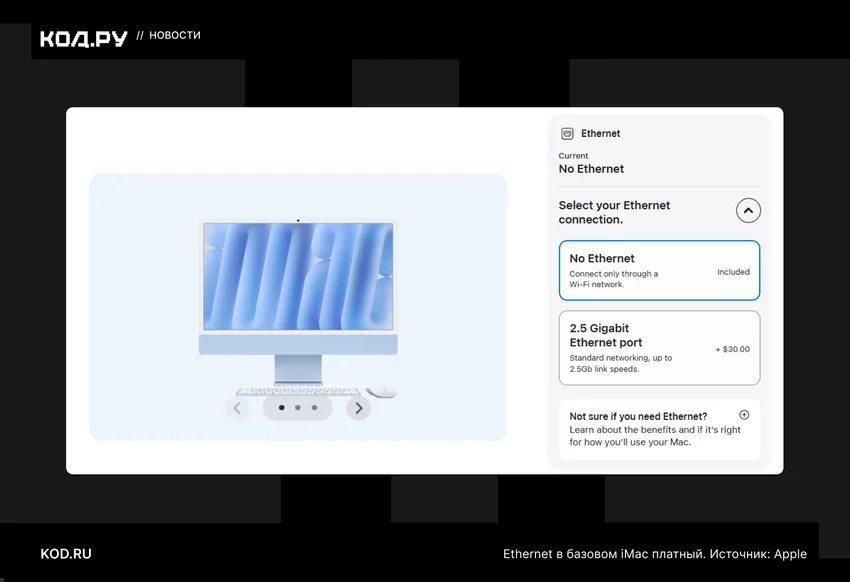Click the КОД.РУ logo
The height and width of the screenshot is (582, 850).
click(x=83, y=38)
